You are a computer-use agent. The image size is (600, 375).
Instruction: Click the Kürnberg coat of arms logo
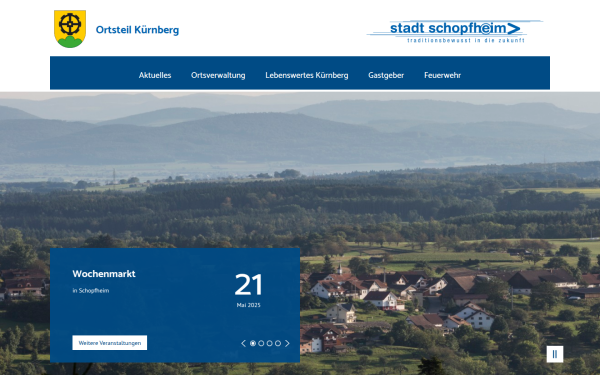(x=70, y=29)
